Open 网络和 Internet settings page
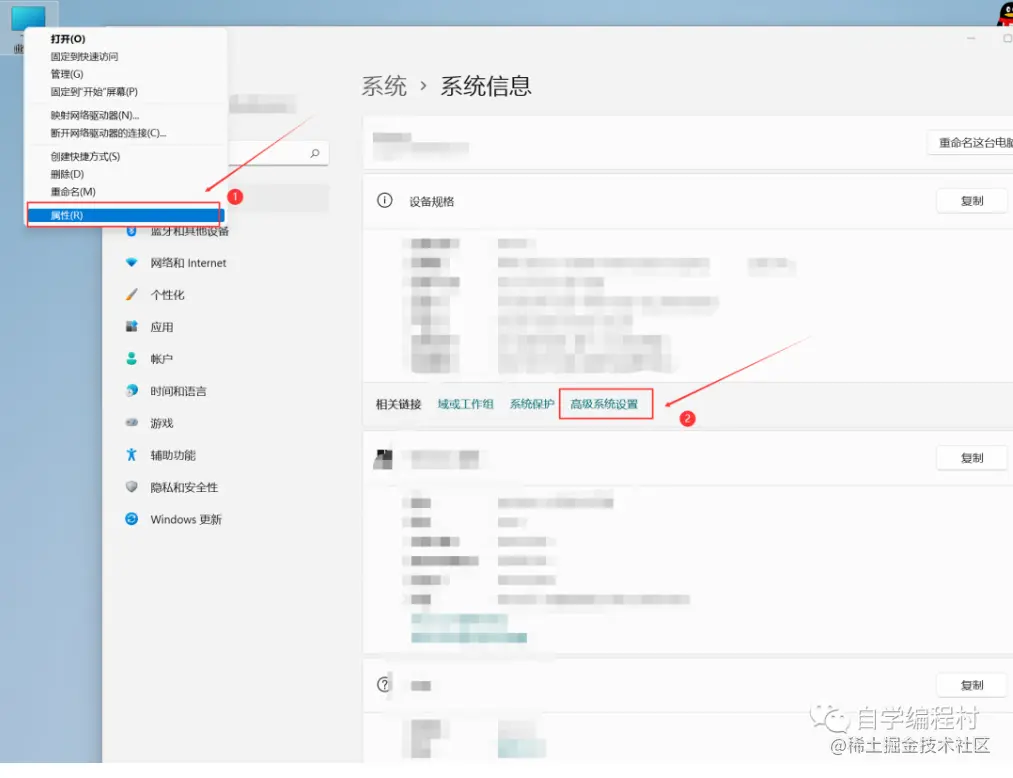Image resolution: width=1013 pixels, height=778 pixels. [x=189, y=263]
